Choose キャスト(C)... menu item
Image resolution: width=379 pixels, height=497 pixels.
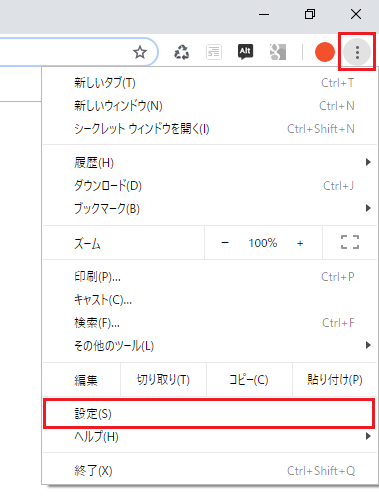(210, 300)
